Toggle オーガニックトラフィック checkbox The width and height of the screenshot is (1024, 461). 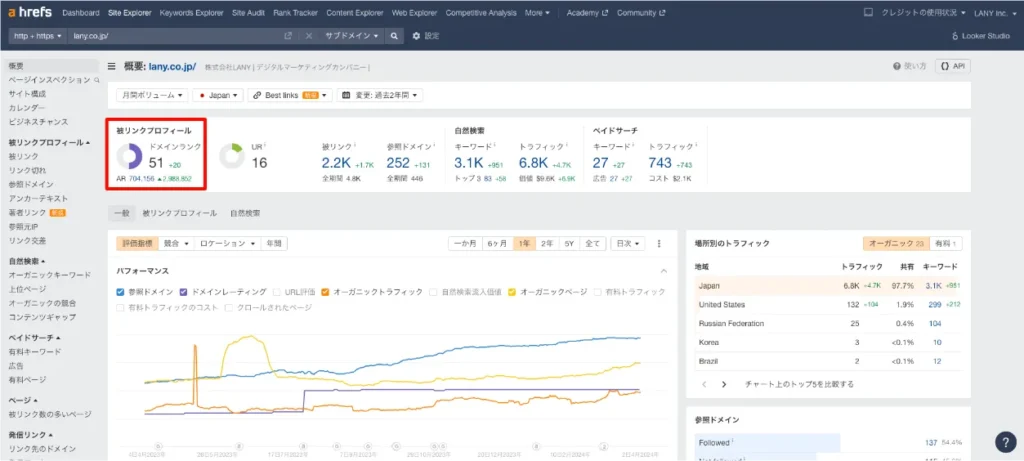326,292
